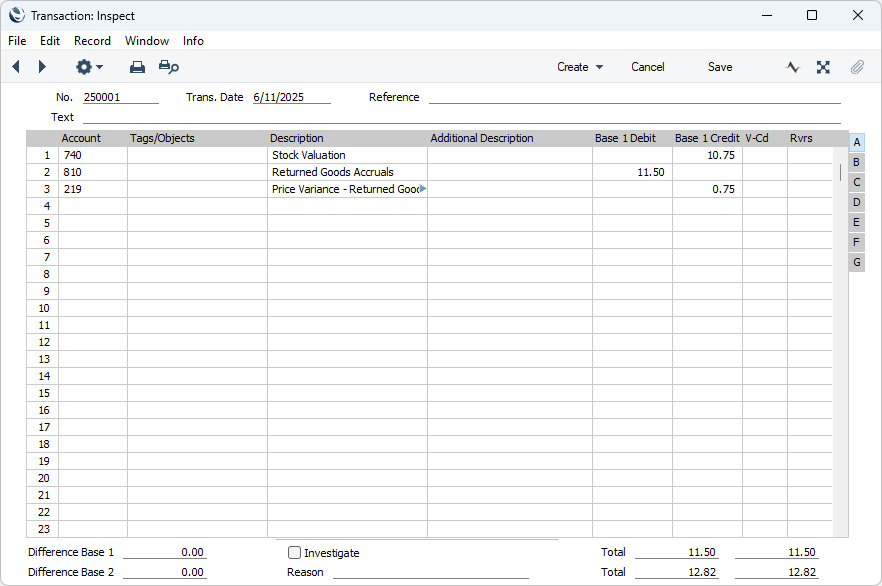The image size is (882, 586).
Task: Switch to flip tab F
Action: 857,242
